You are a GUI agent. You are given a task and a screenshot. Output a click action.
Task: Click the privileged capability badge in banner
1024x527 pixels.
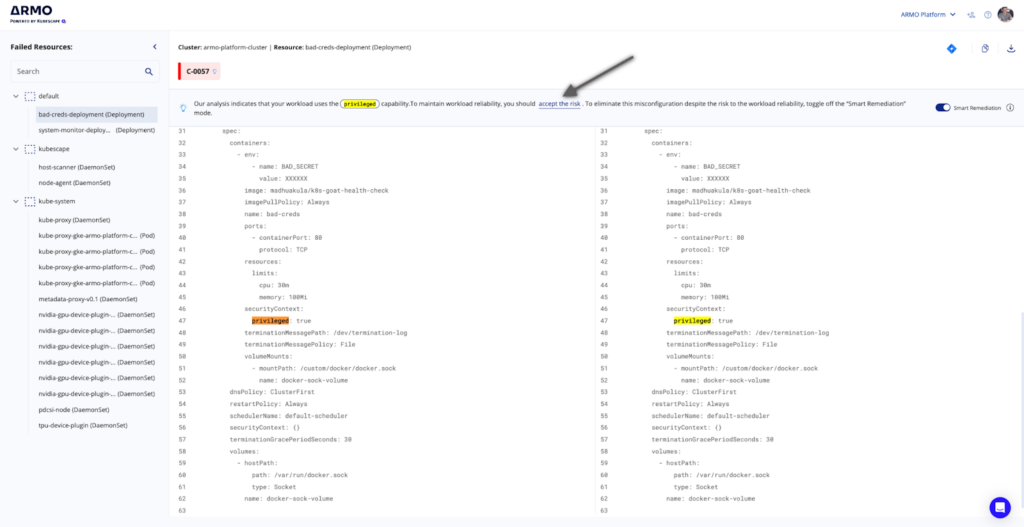click(360, 104)
